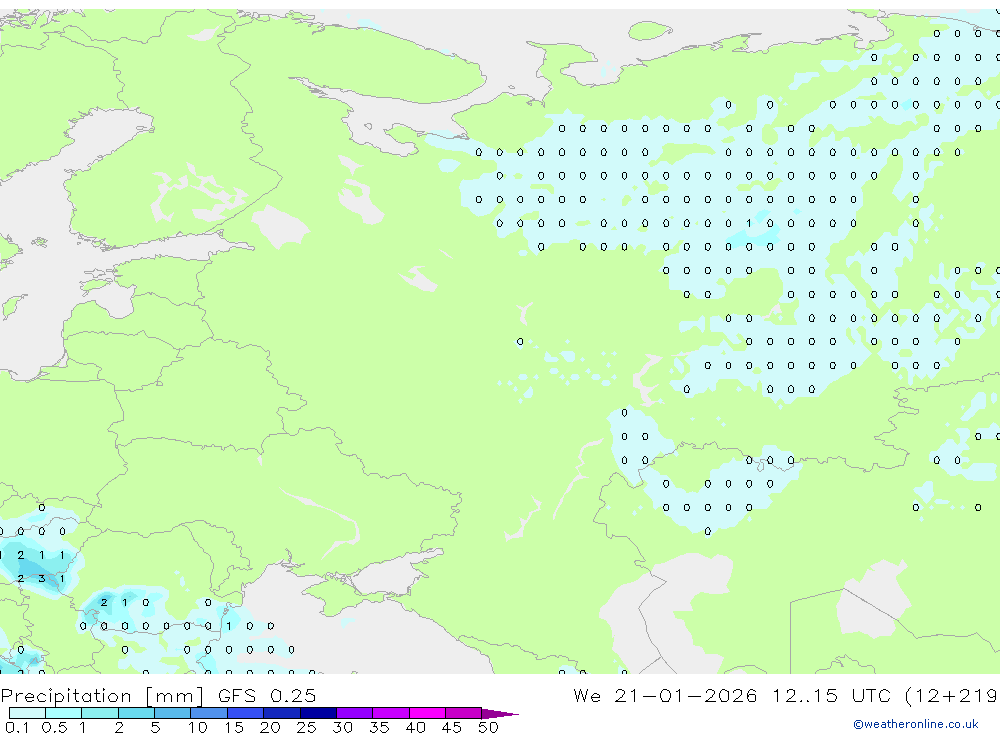Viewport: 1000px width, 733px height.
Task: Open the weatheronline.co.uk copyright link
Action: click(x=915, y=724)
